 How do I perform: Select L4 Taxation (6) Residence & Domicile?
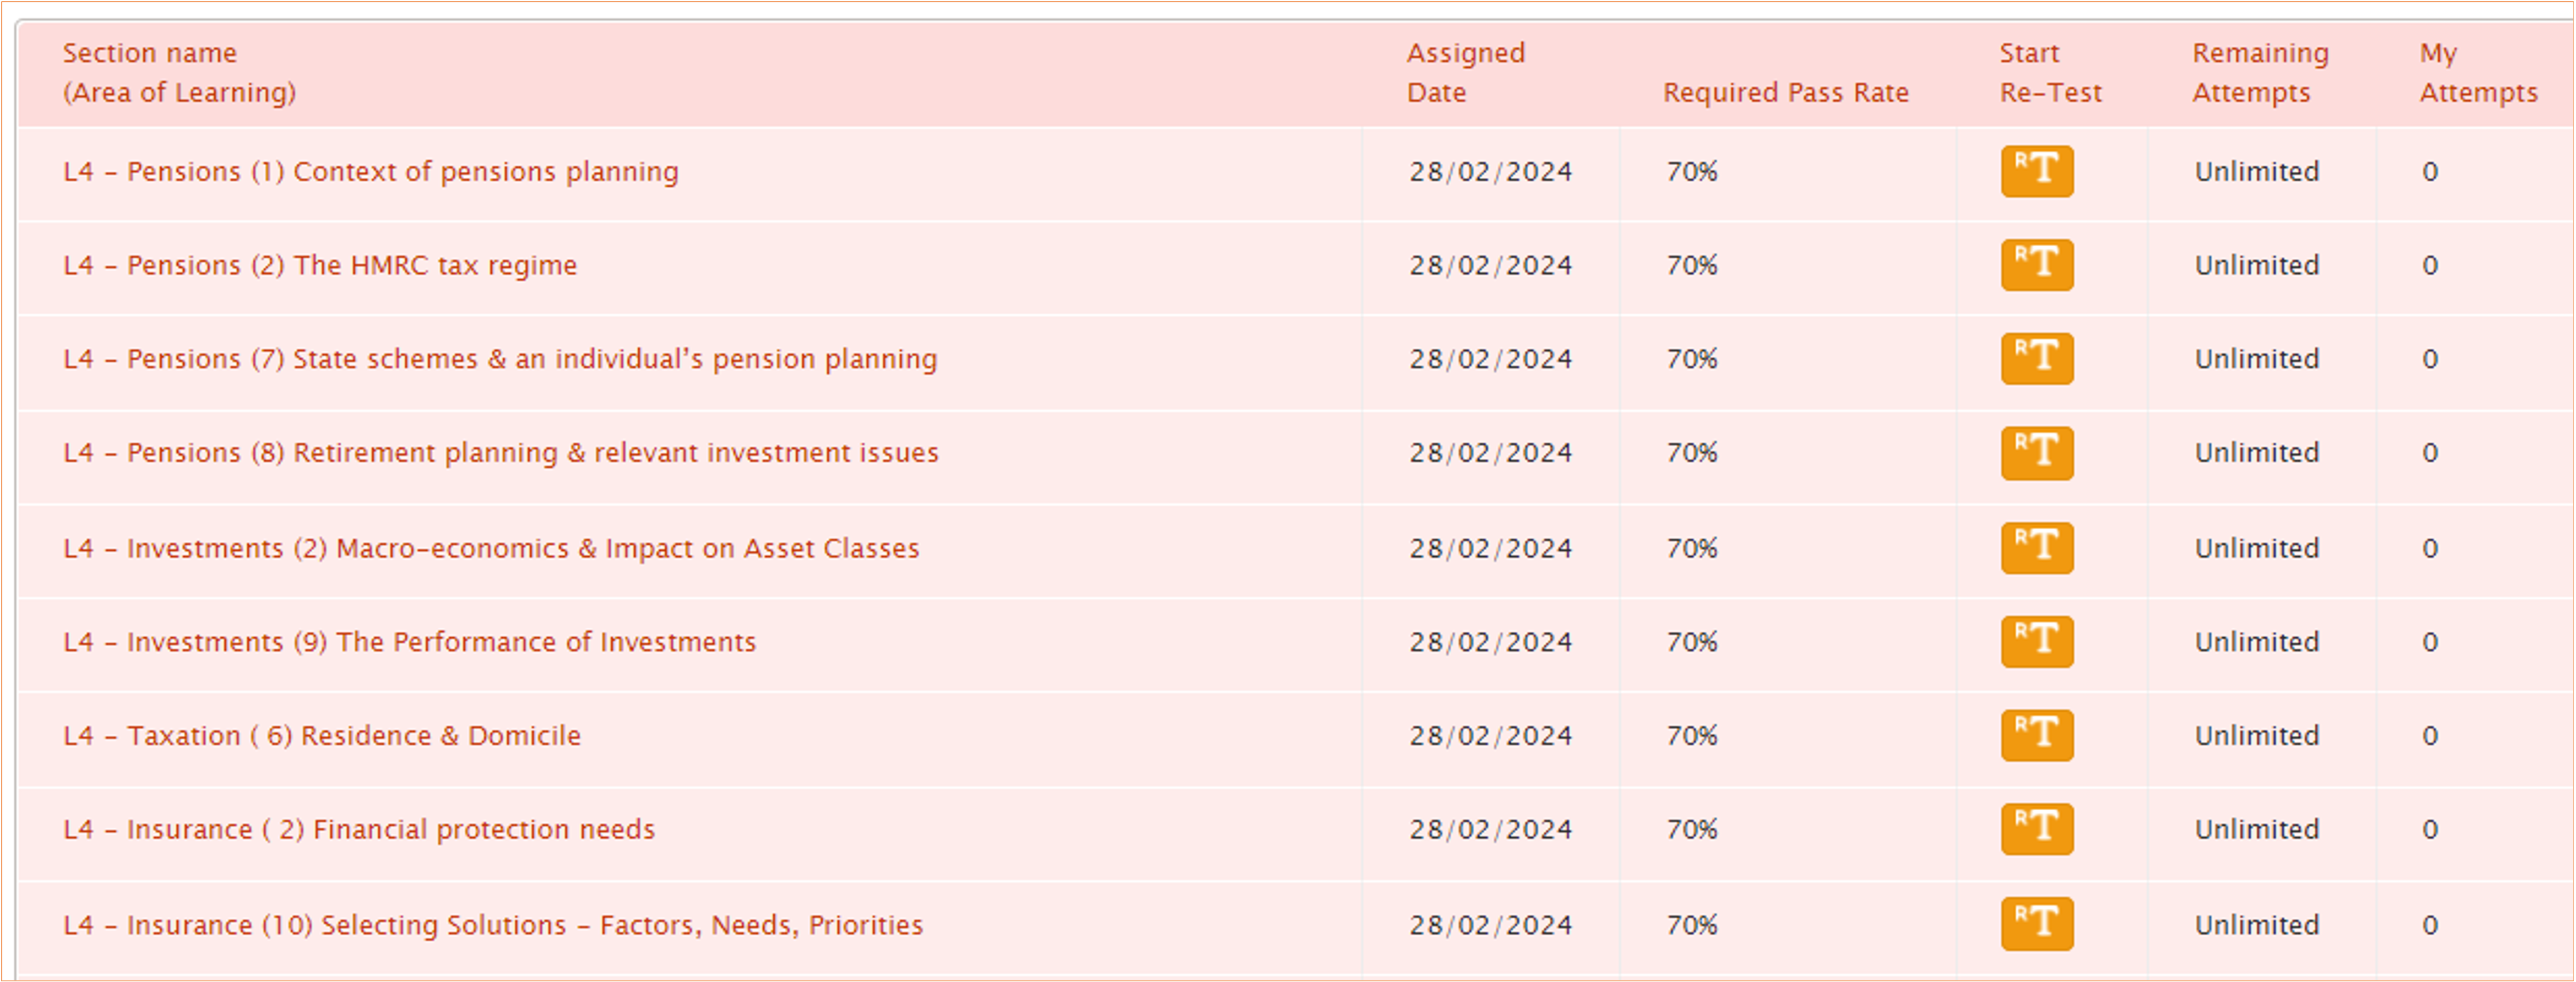coord(321,736)
